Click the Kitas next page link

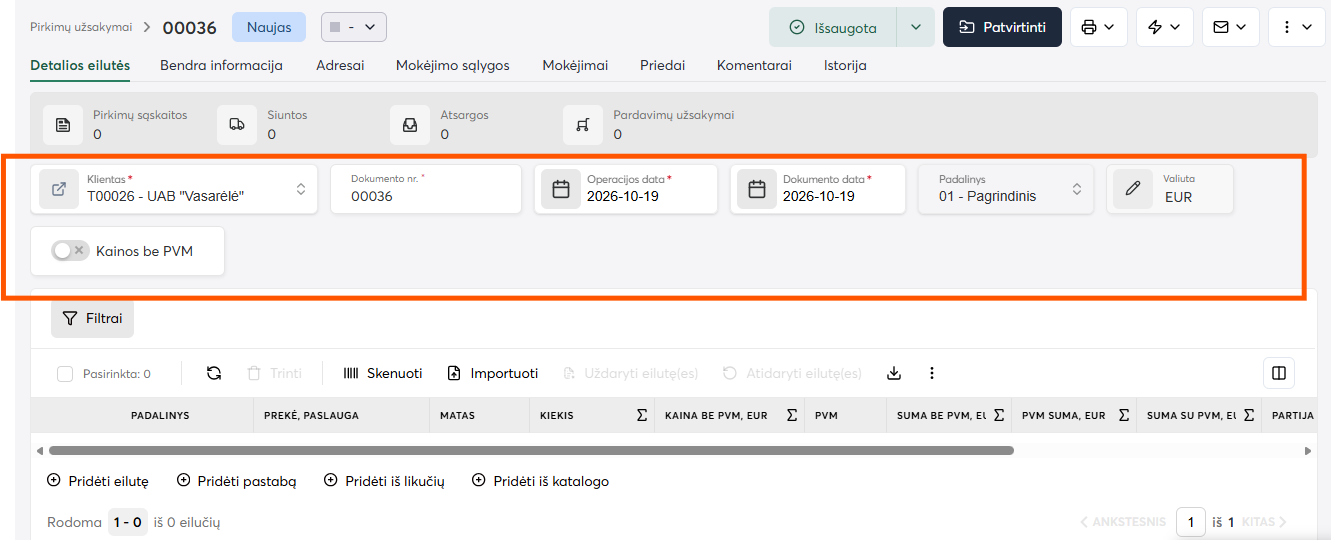coord(1264,522)
